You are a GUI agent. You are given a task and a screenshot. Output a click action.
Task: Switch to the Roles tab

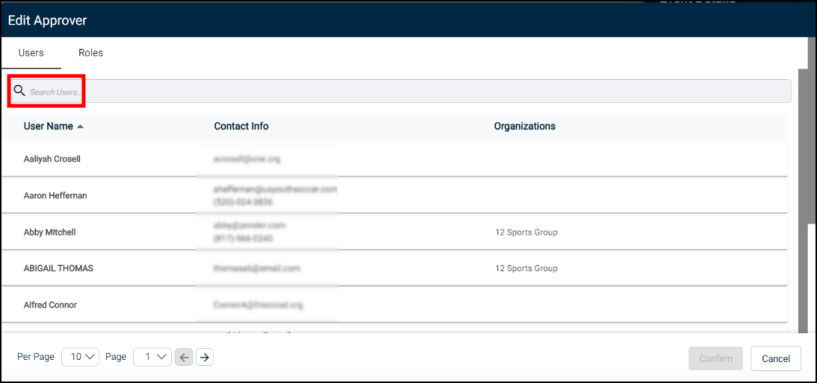pyautogui.click(x=91, y=53)
